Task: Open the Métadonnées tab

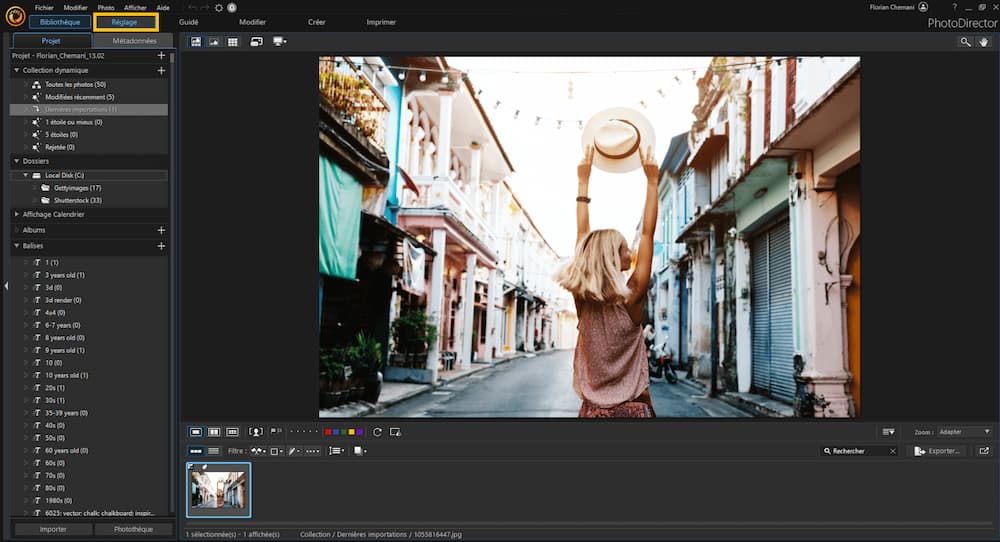Action: point(134,40)
